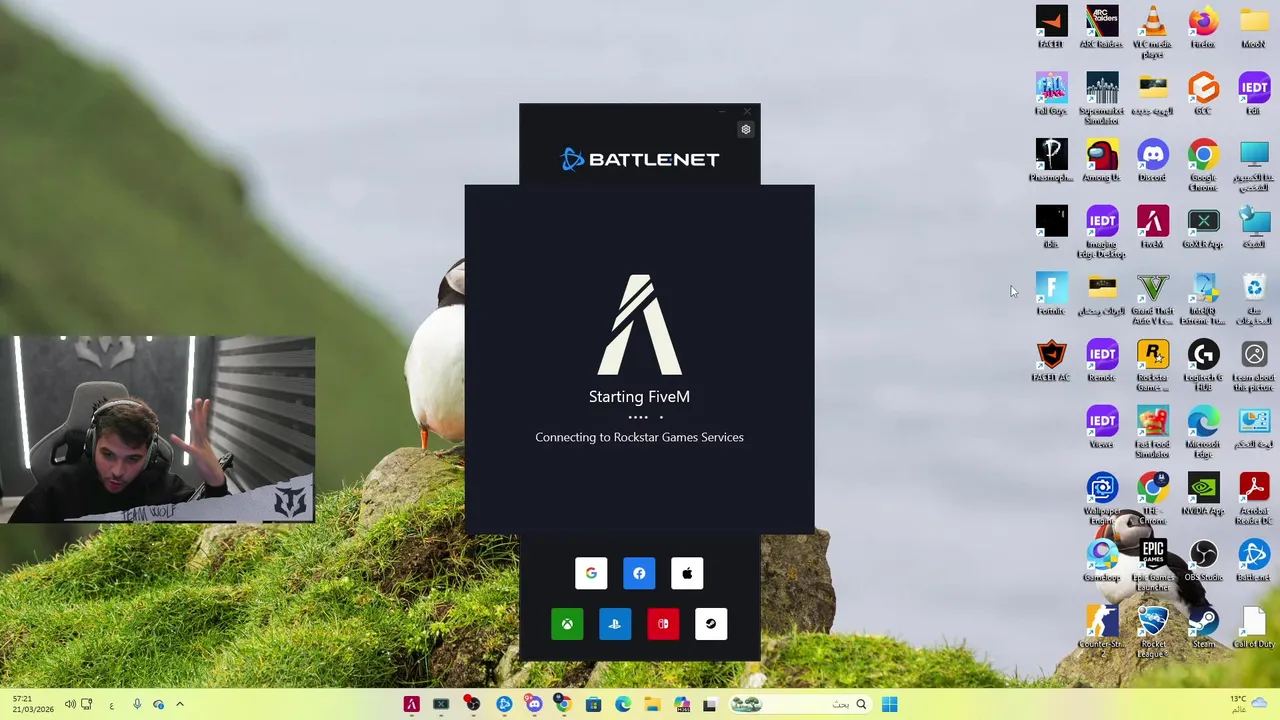Select Google Chrome desktop shortcut

click(1203, 165)
